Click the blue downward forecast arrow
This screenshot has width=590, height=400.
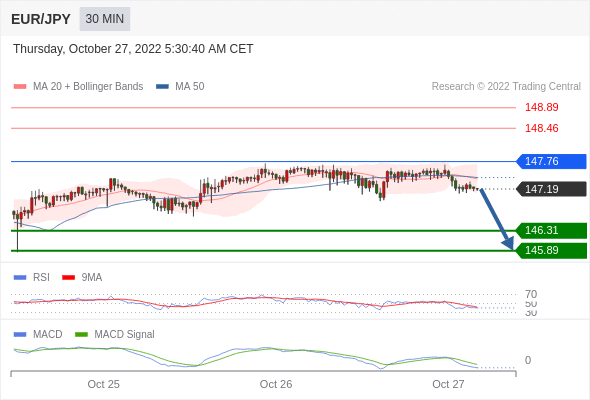point(497,219)
